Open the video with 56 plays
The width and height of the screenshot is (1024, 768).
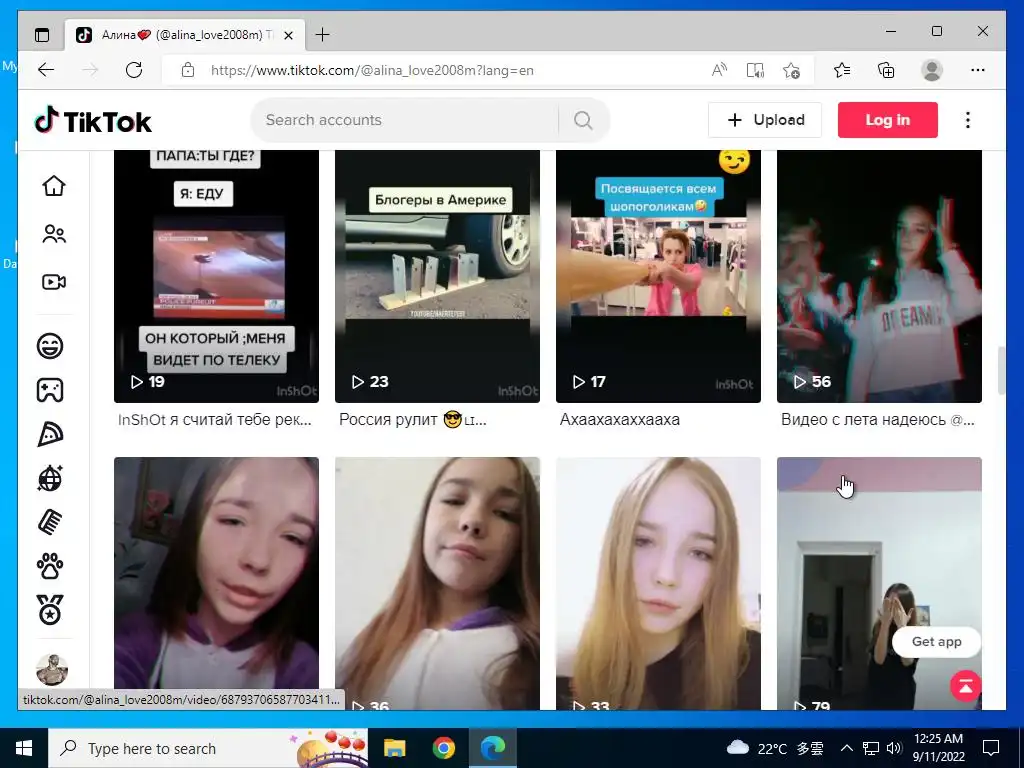(879, 276)
